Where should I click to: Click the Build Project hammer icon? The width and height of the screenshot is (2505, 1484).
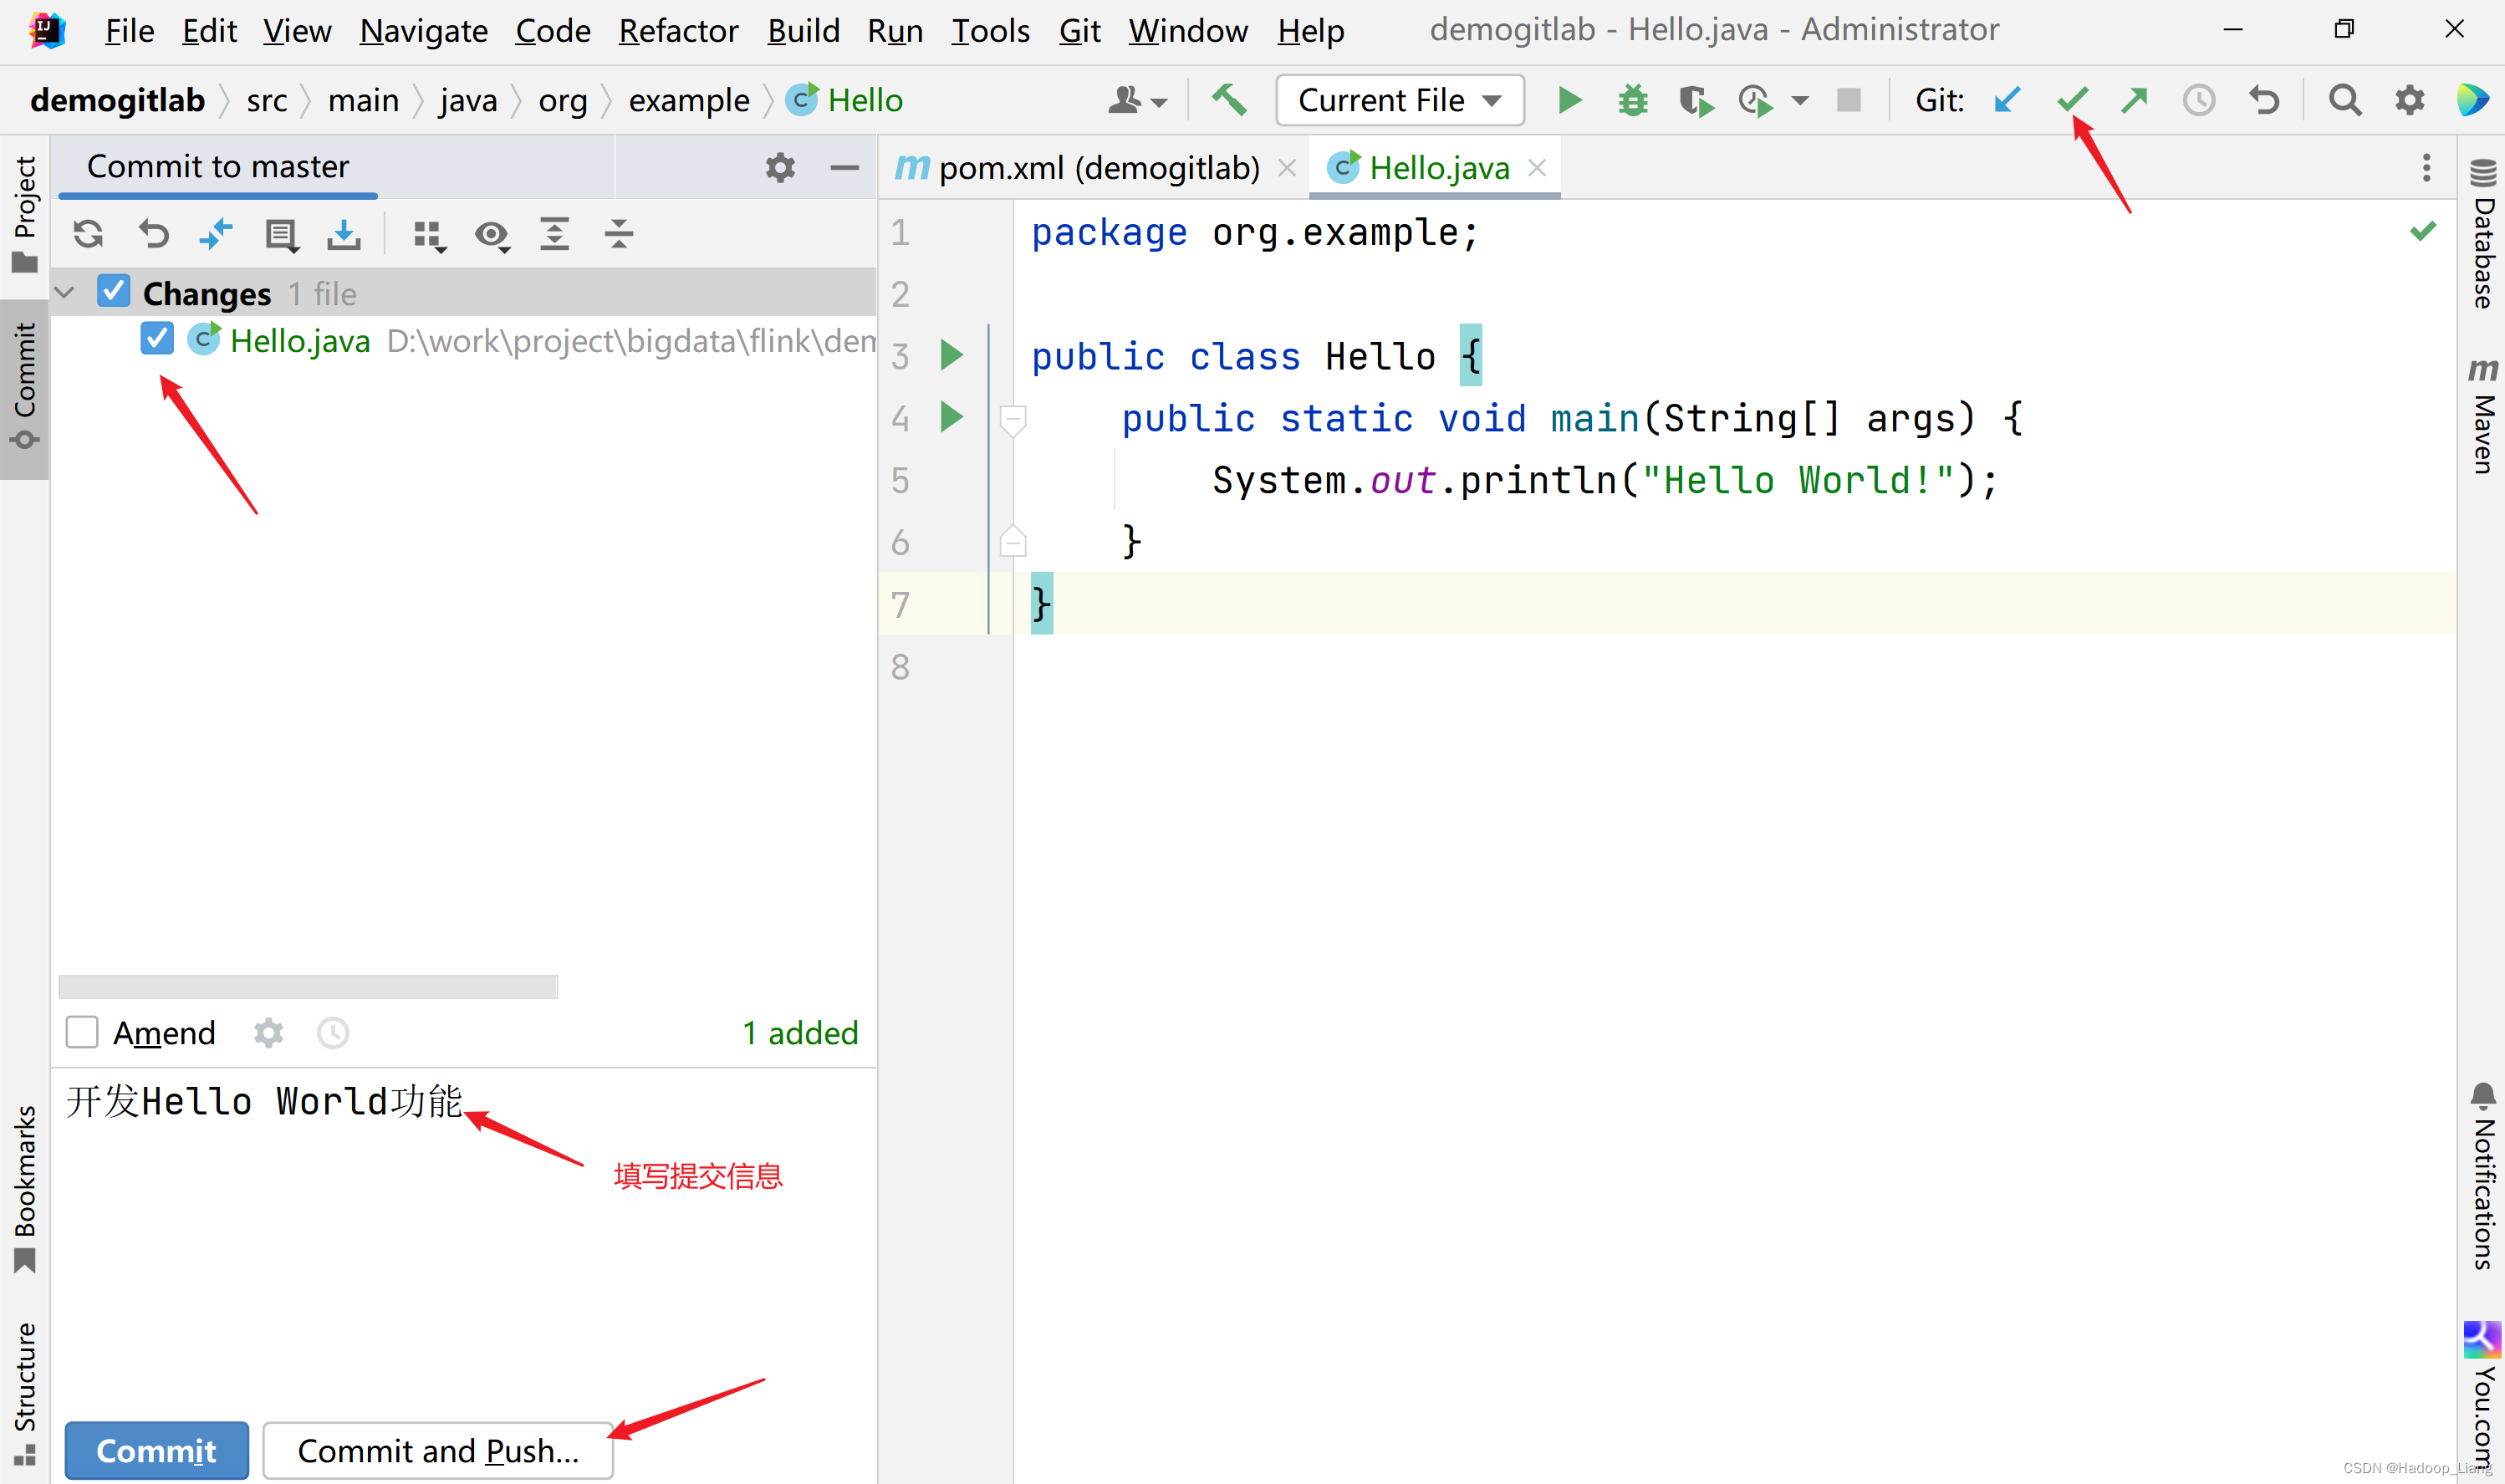pyautogui.click(x=1229, y=100)
